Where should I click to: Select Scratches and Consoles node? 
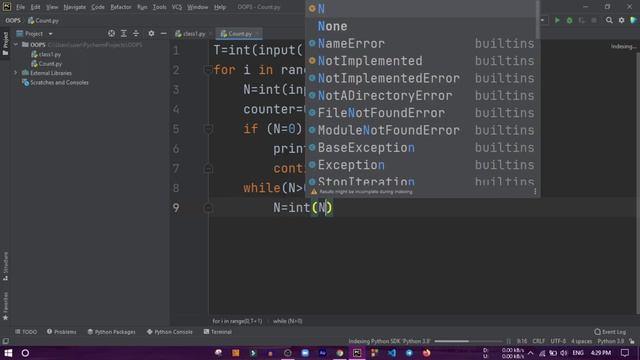coord(56,82)
